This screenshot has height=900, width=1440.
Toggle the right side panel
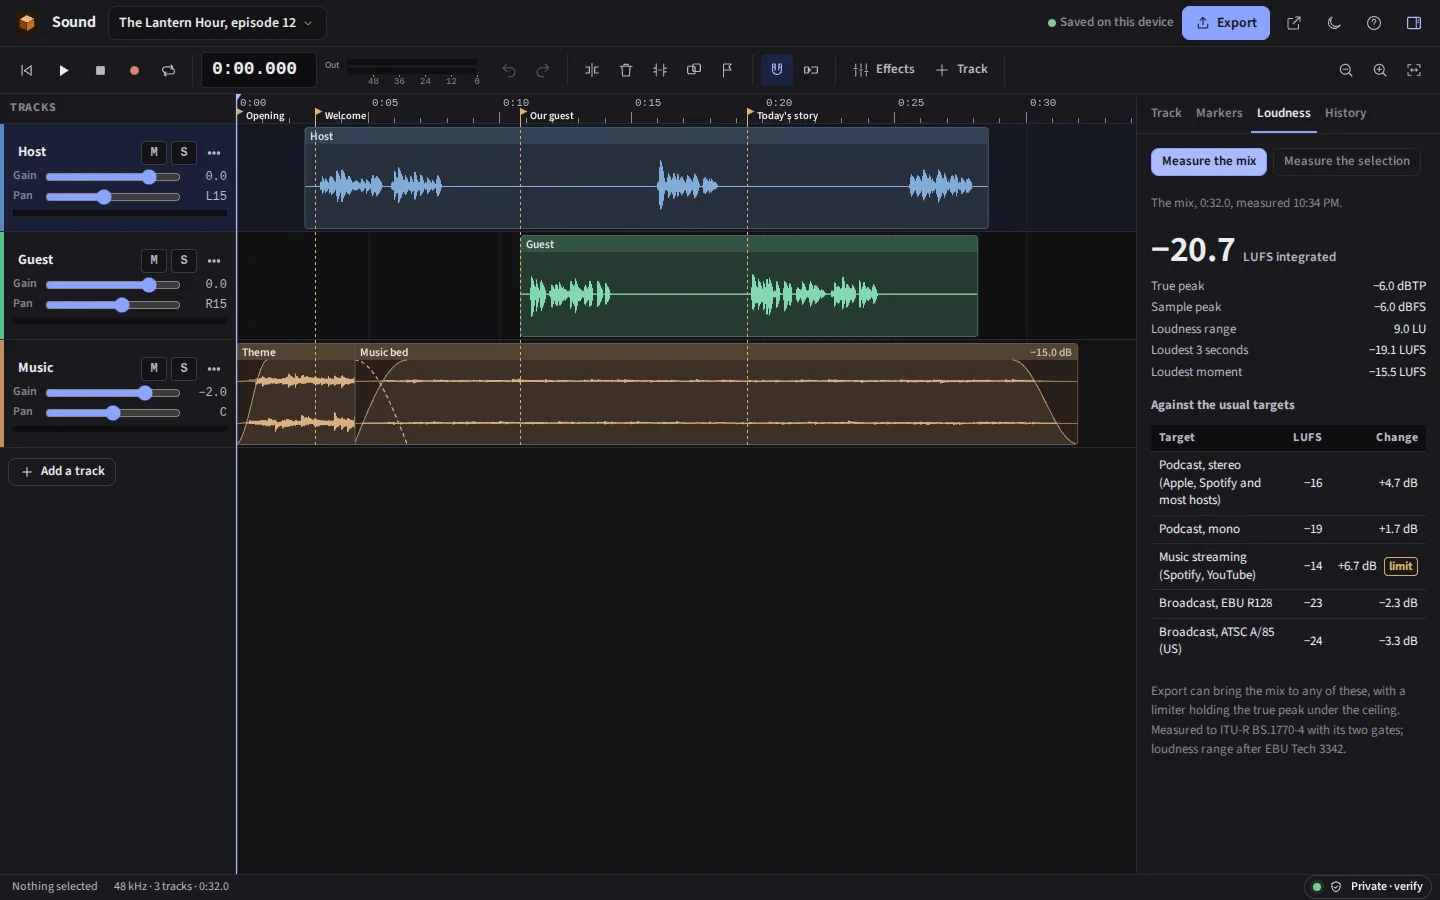1414,23
